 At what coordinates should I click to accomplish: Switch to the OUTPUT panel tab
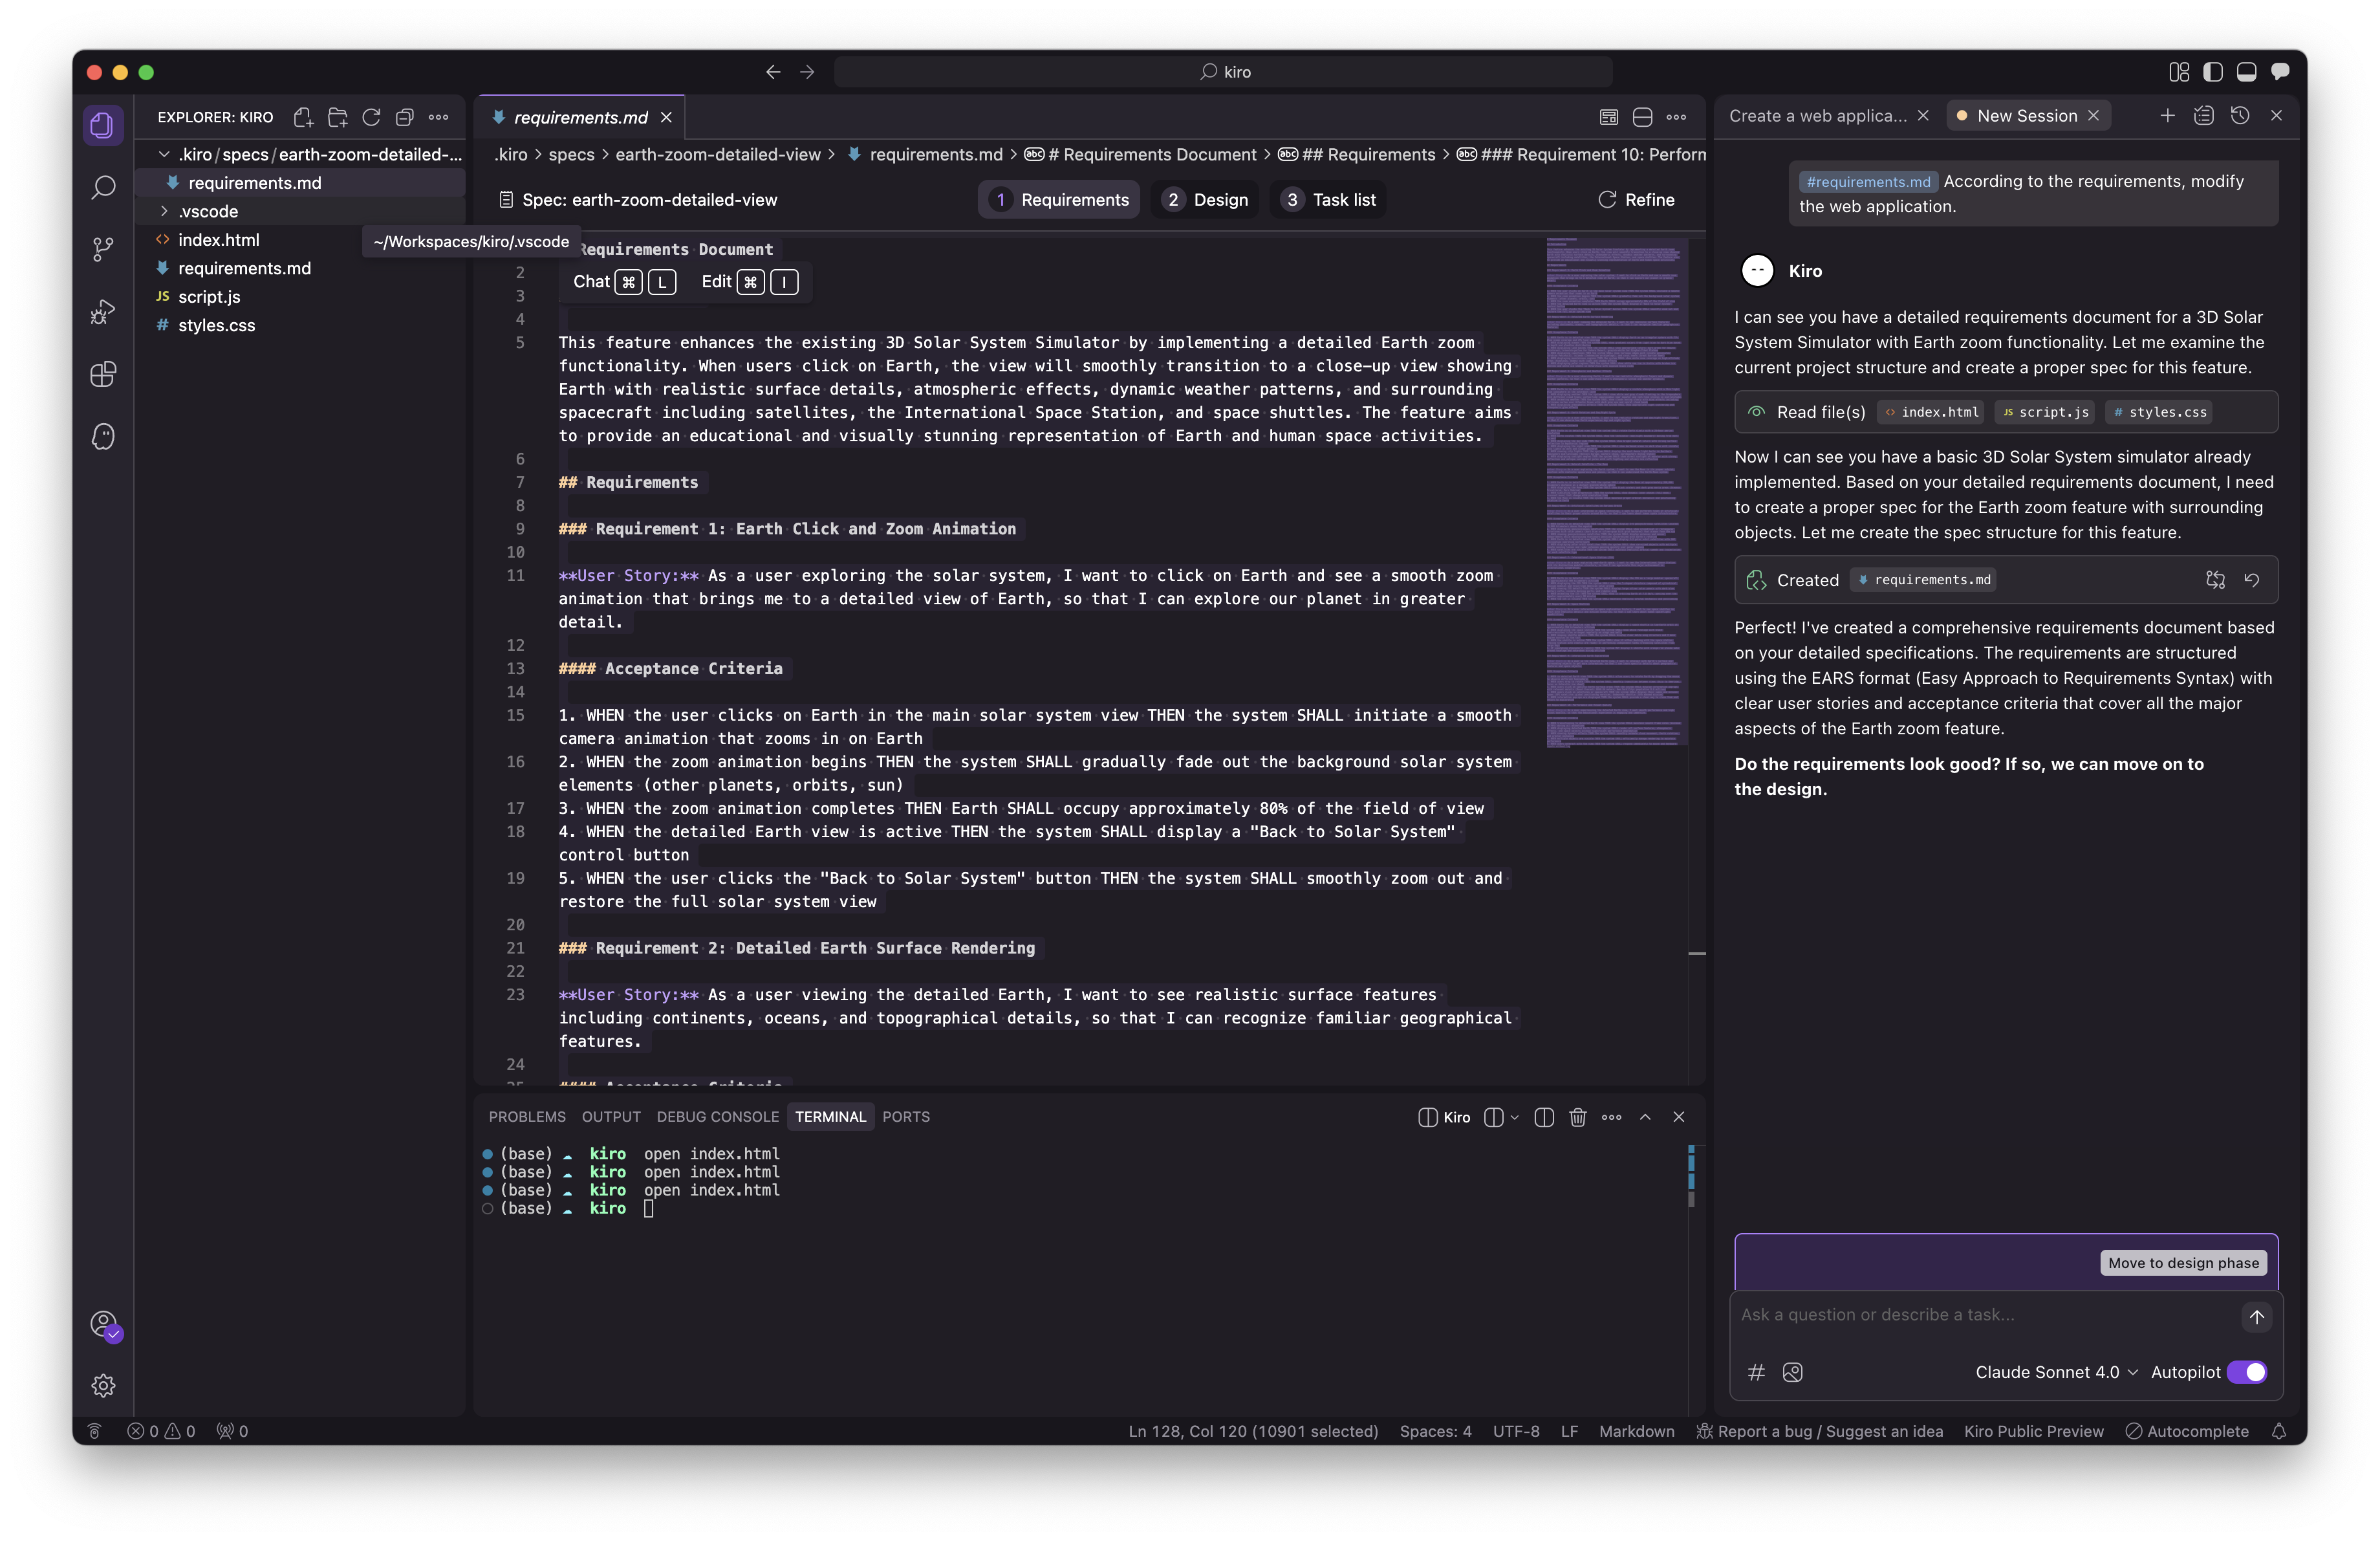click(x=611, y=1117)
